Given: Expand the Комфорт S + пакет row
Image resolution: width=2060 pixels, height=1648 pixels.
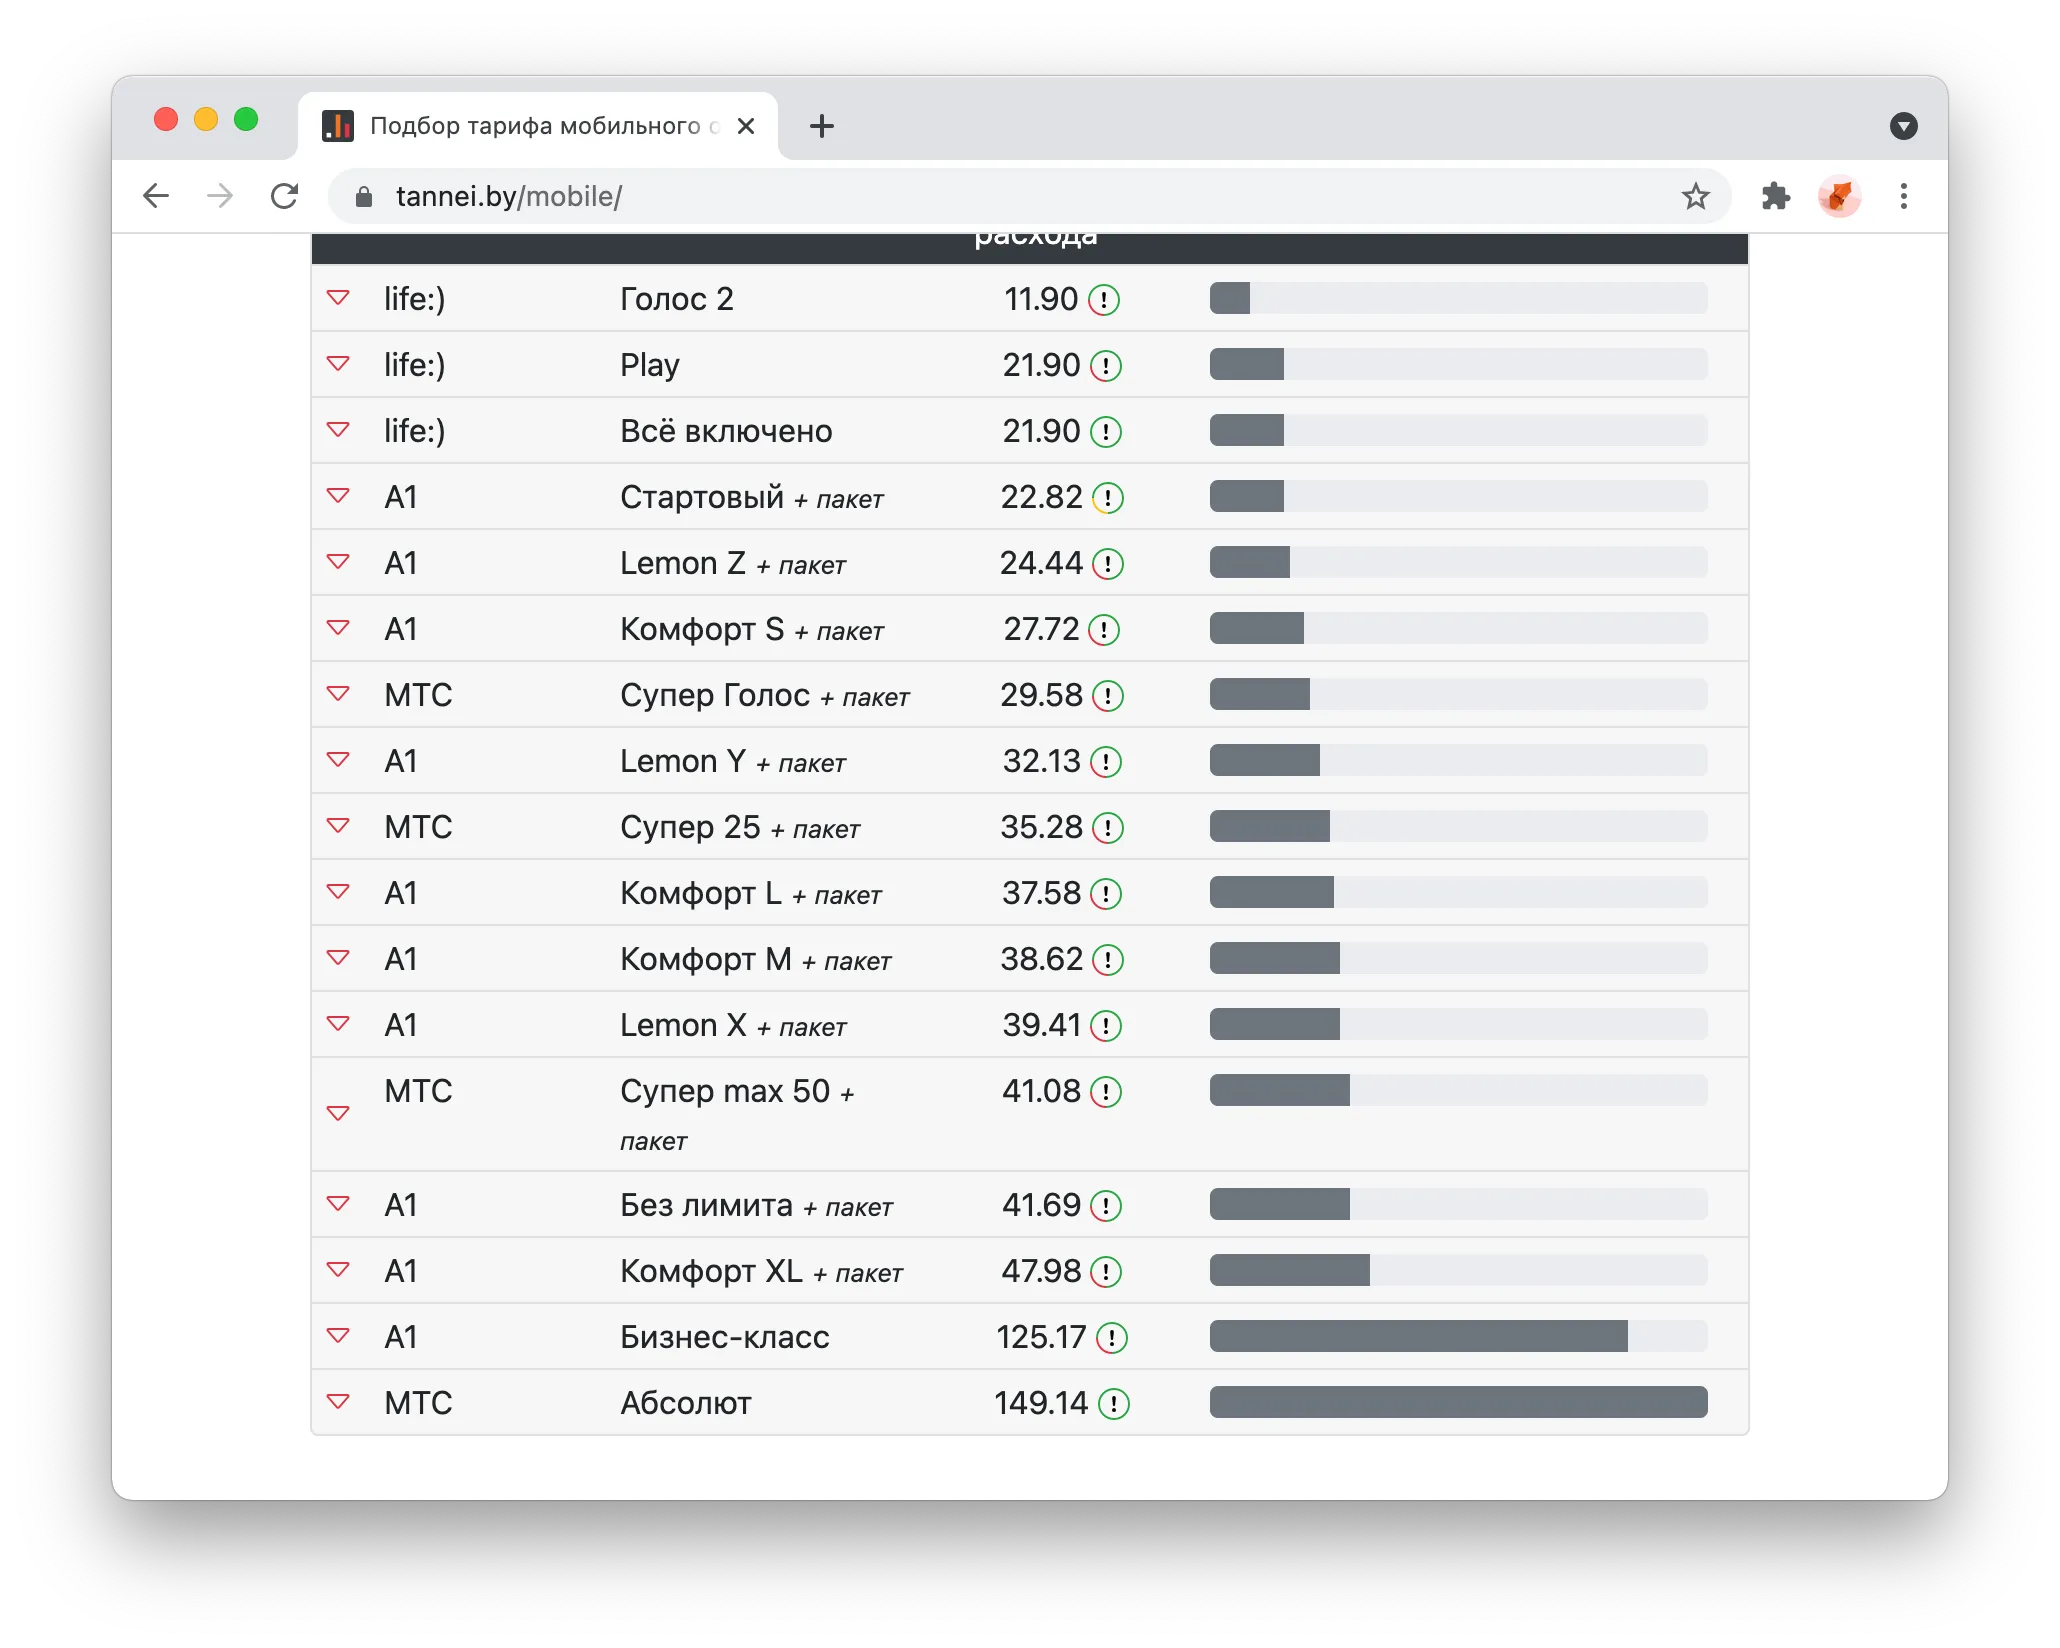Looking at the screenshot, I should tap(338, 627).
